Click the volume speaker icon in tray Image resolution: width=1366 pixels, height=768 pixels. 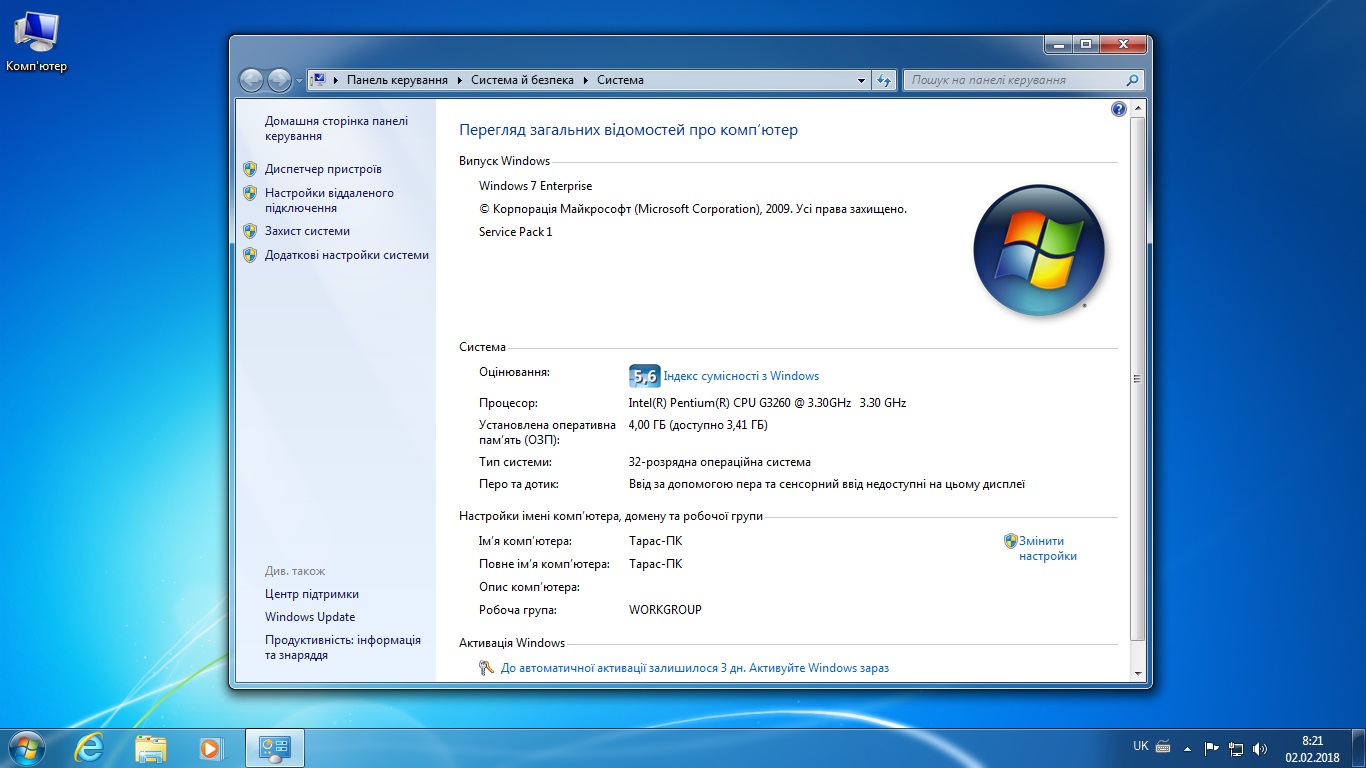(1260, 747)
